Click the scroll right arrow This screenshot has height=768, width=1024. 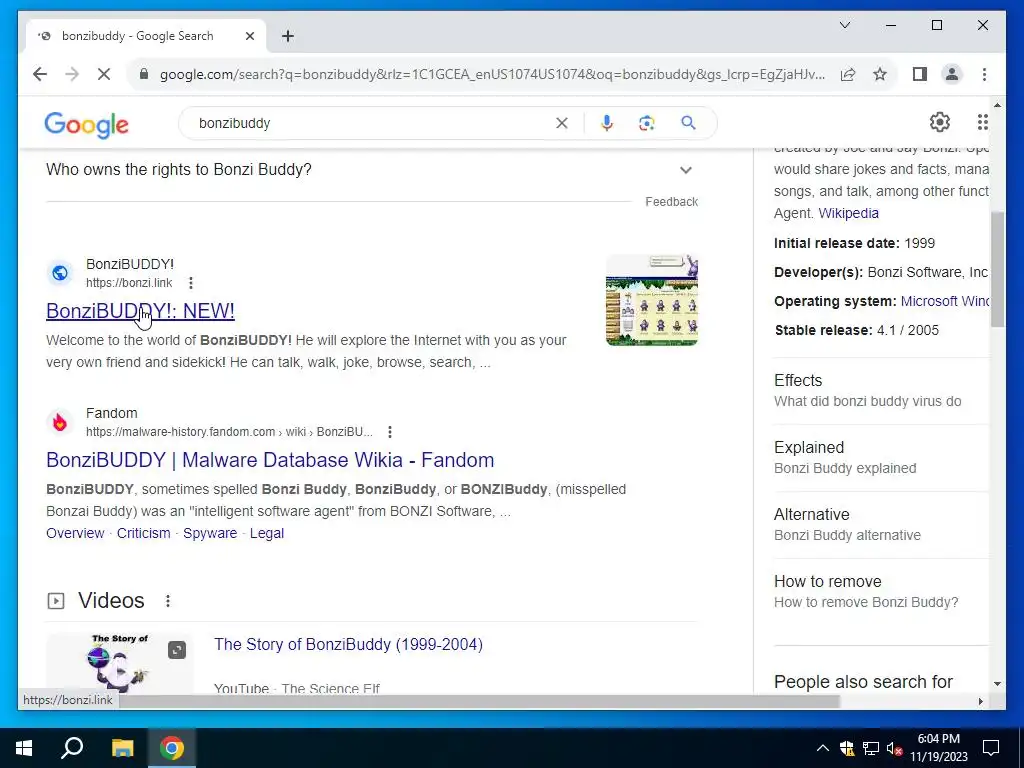(x=980, y=701)
